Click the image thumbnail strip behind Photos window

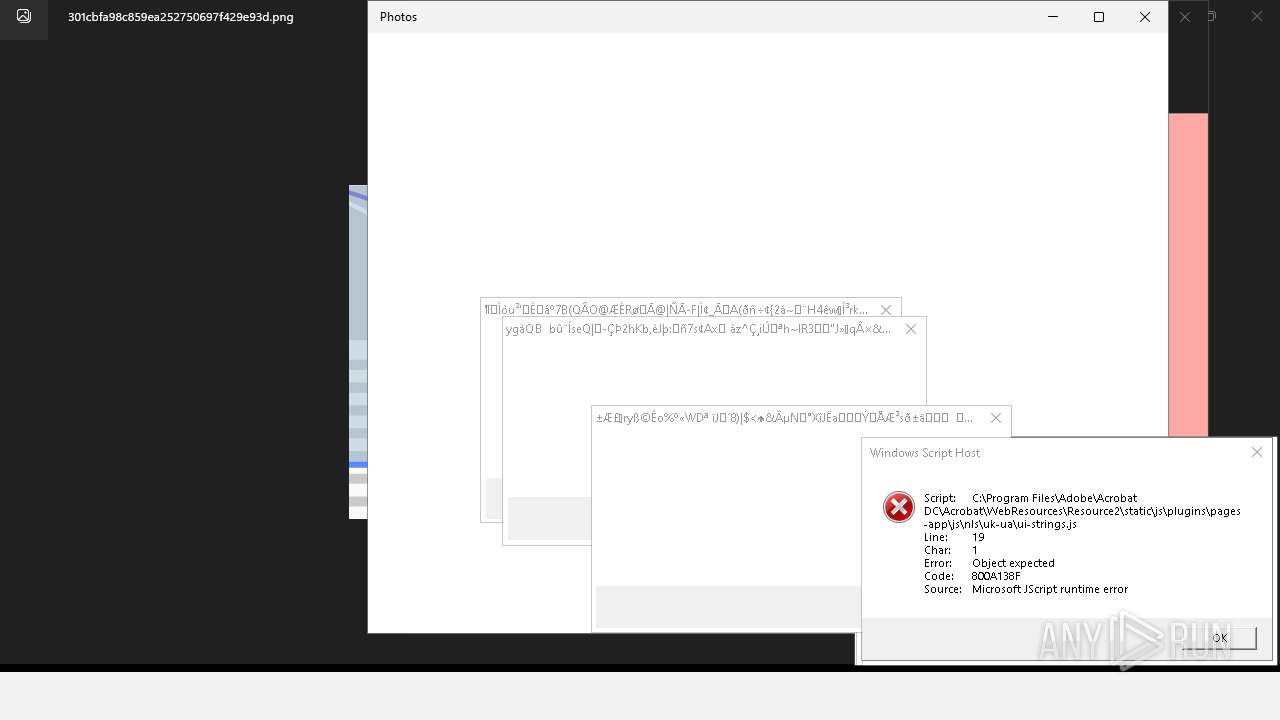358,352
